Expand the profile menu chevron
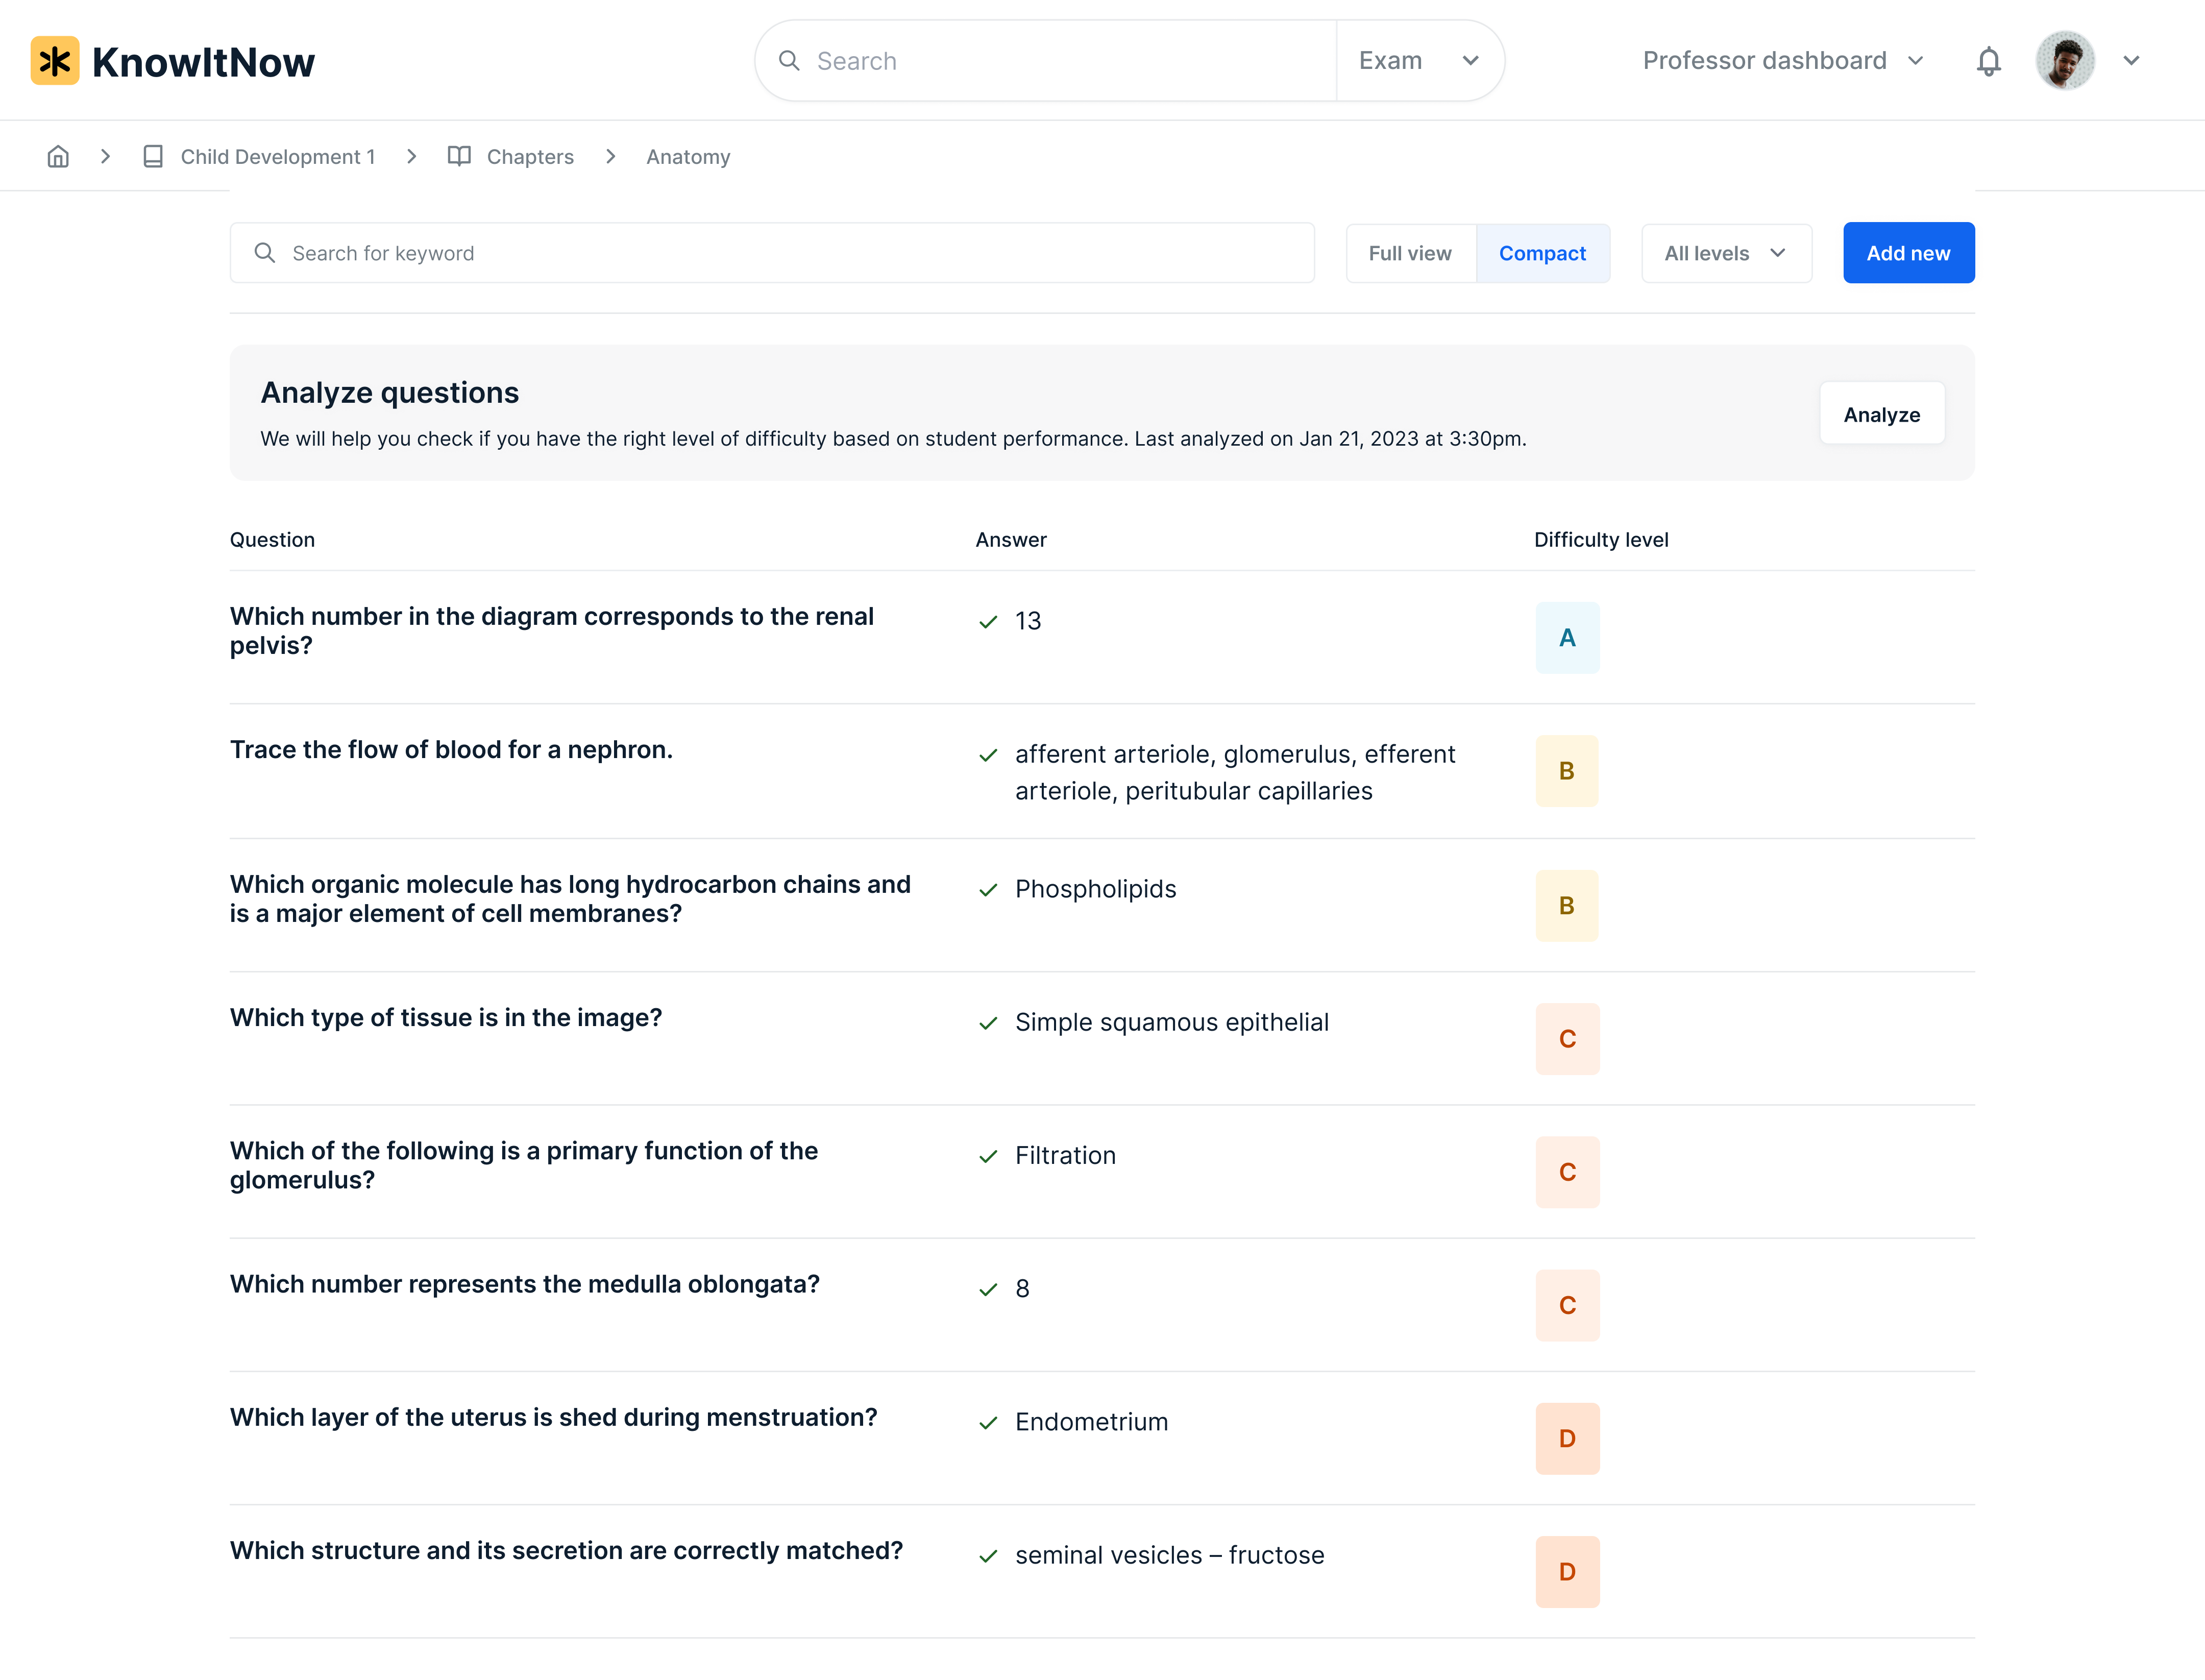This screenshot has width=2205, height=1680. click(2131, 61)
